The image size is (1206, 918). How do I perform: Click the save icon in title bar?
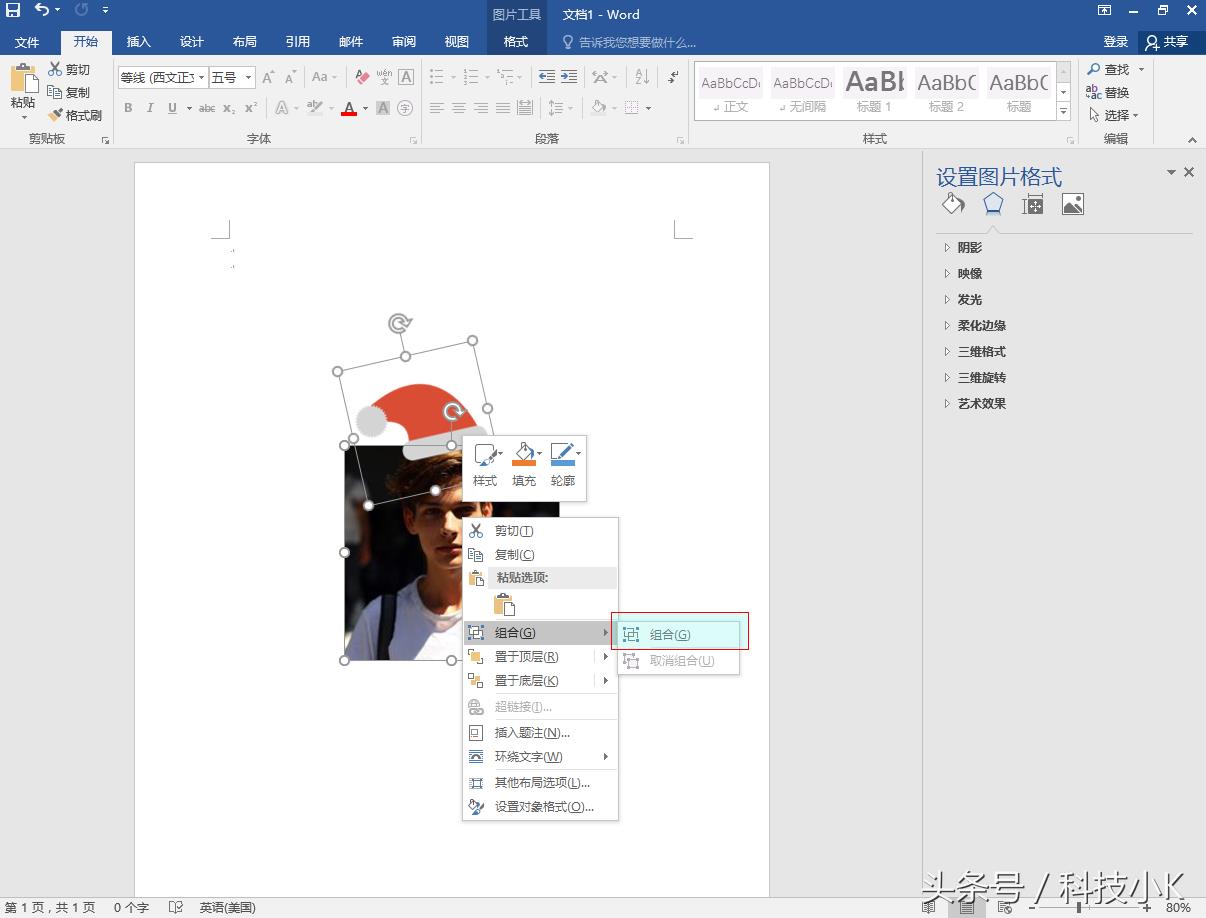click(13, 11)
